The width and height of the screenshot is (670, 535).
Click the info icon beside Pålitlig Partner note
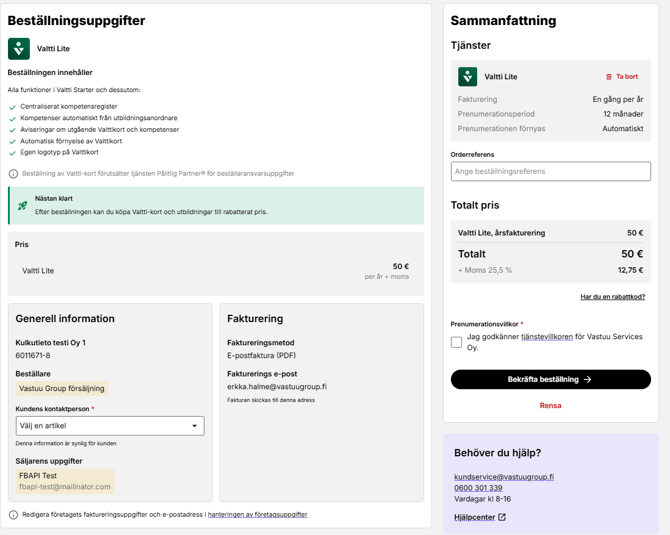[x=13, y=174]
